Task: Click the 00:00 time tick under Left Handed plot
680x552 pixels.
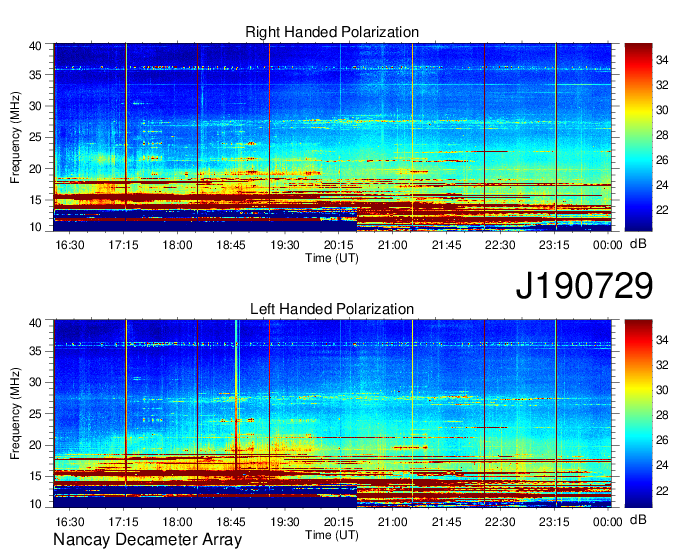Action: tap(608, 522)
